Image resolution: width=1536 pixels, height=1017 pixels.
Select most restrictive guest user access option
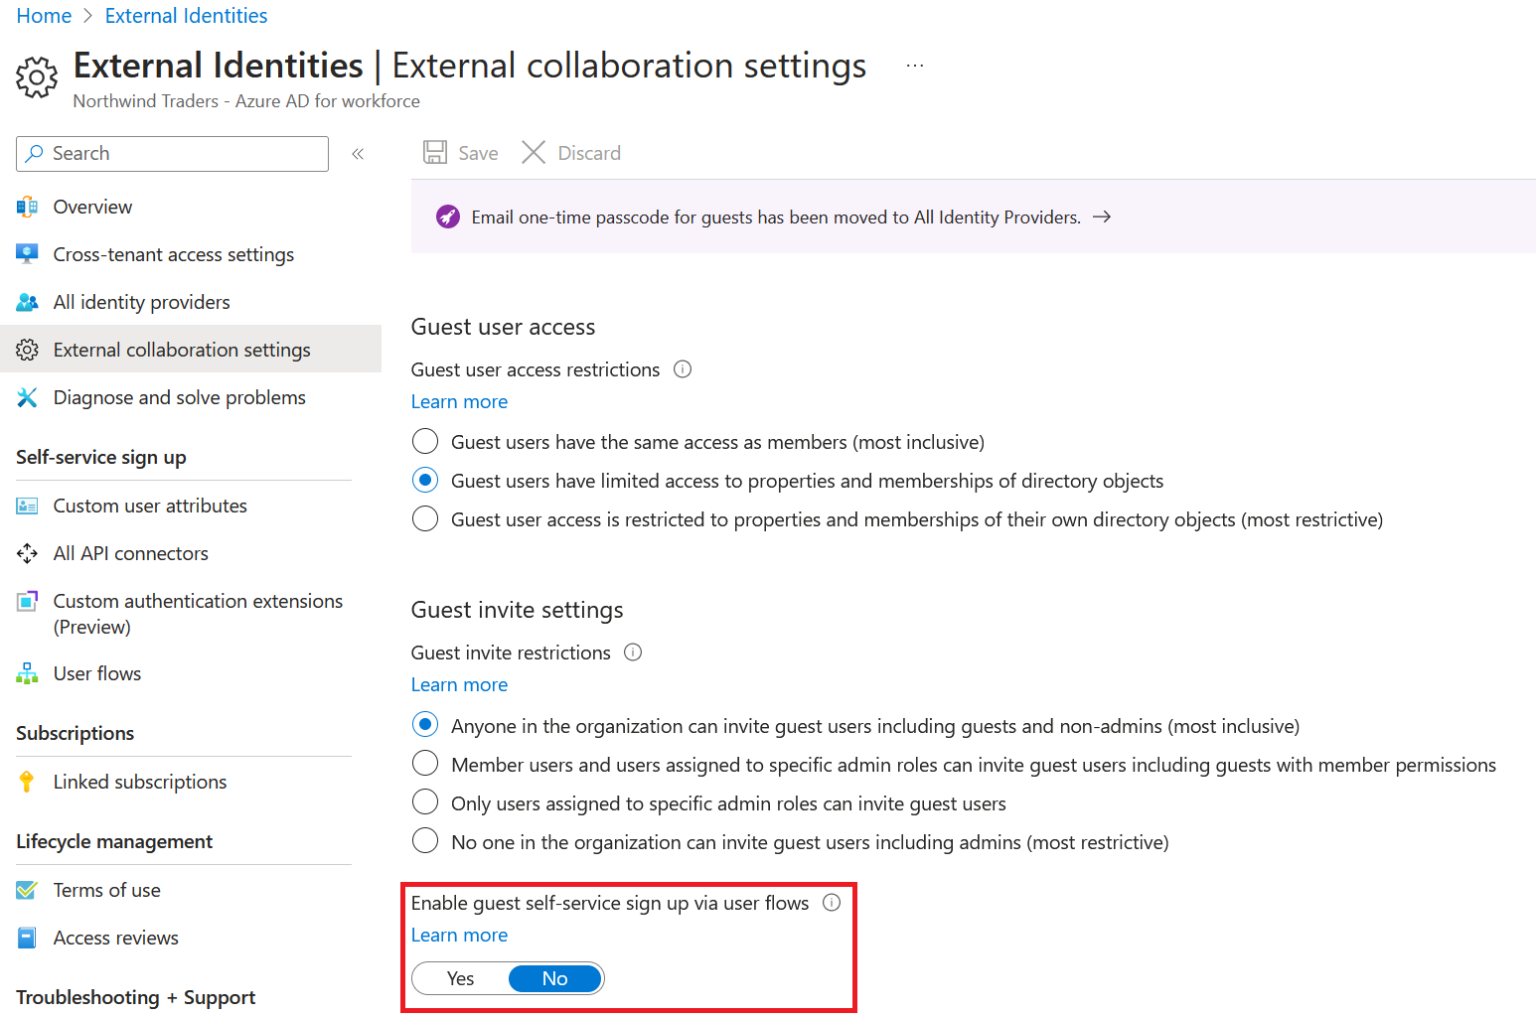click(425, 520)
